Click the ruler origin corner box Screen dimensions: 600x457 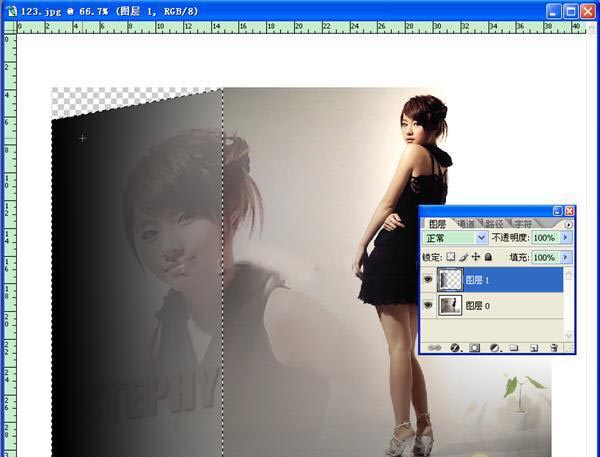click(9, 28)
